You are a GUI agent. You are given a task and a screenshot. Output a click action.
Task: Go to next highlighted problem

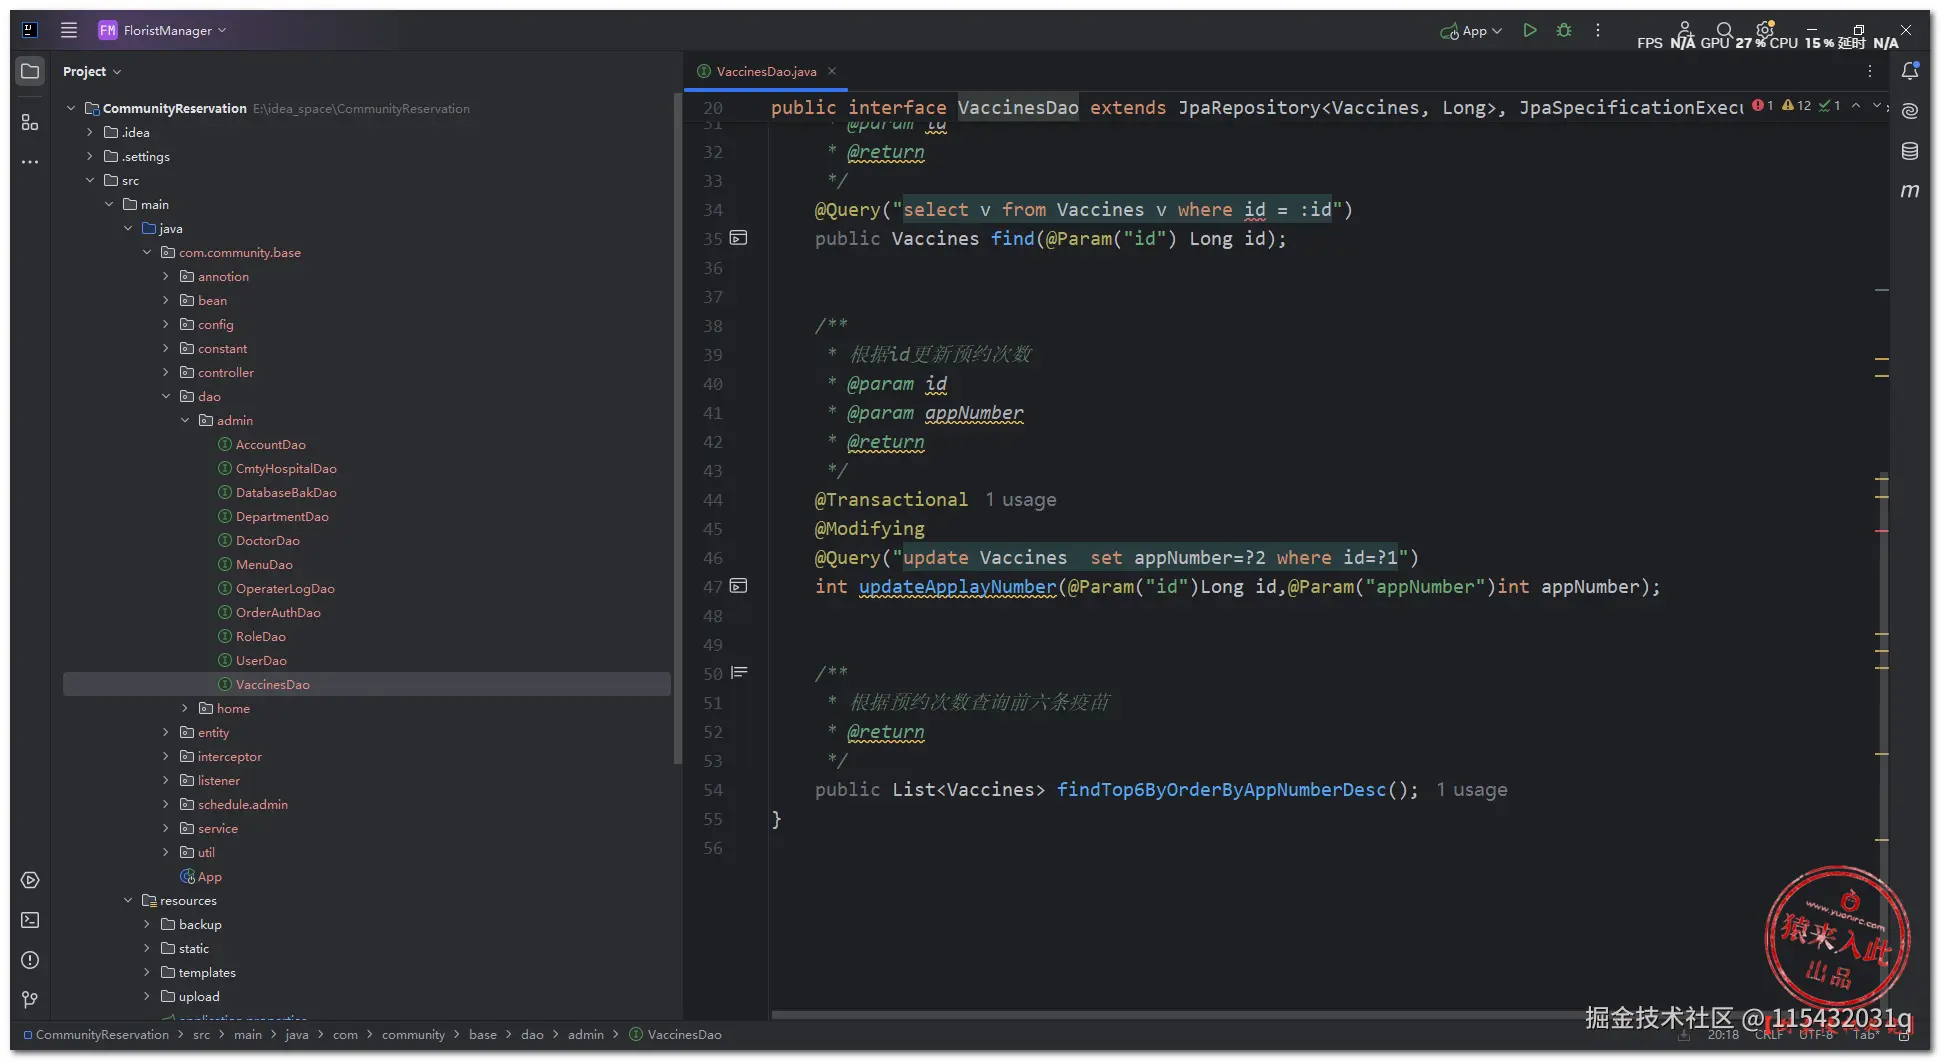click(x=1877, y=105)
